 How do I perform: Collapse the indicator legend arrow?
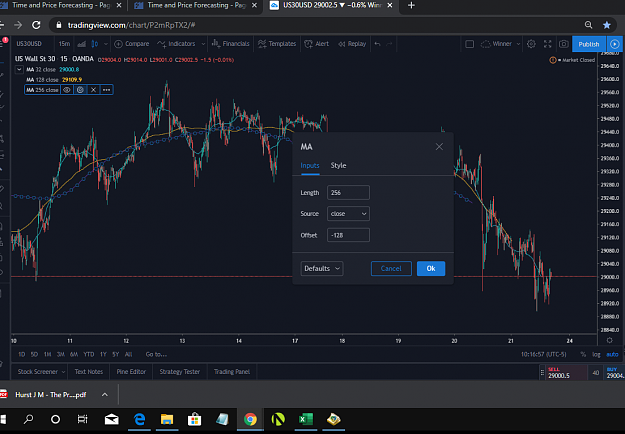[x=19, y=69]
